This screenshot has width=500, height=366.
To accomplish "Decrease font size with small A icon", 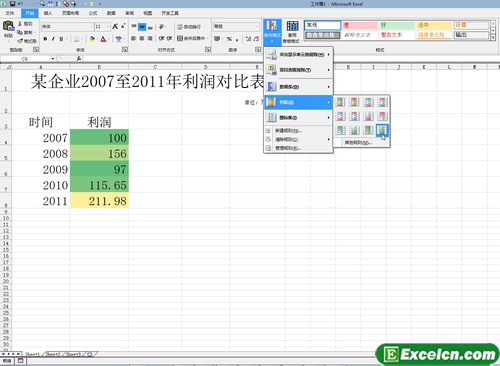I will point(123,26).
